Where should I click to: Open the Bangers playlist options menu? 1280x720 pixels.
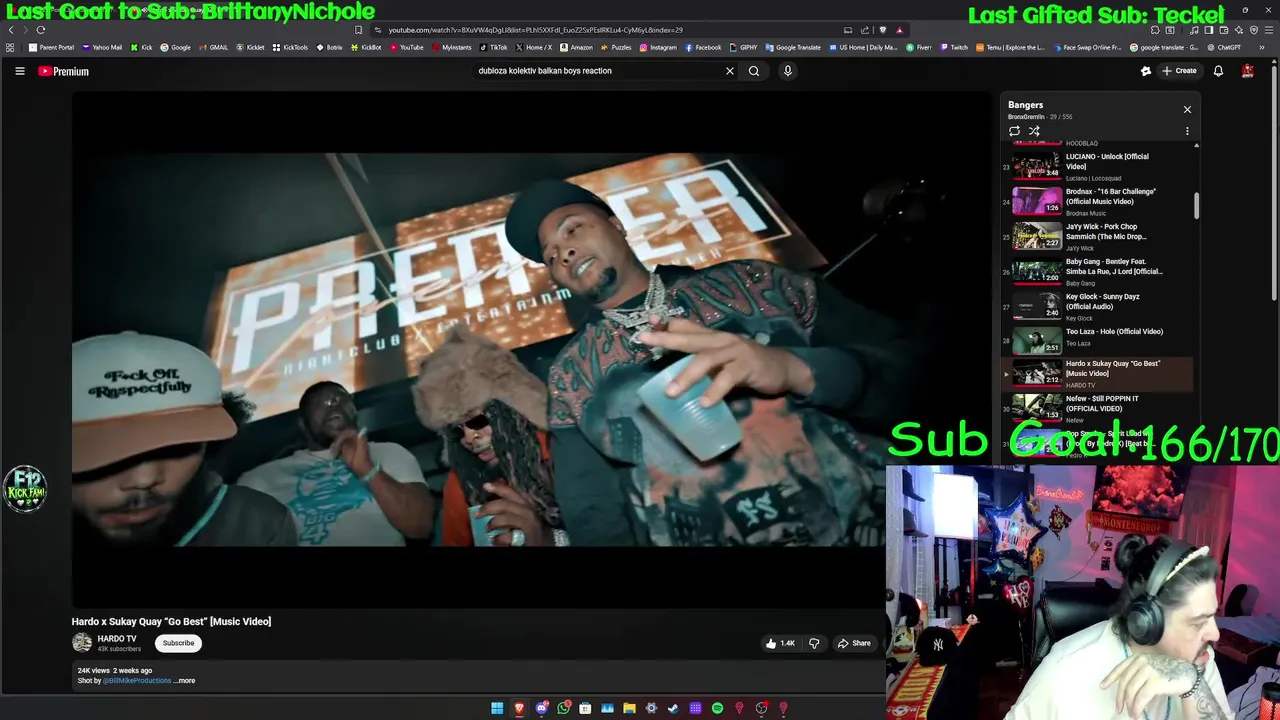pos(1187,131)
